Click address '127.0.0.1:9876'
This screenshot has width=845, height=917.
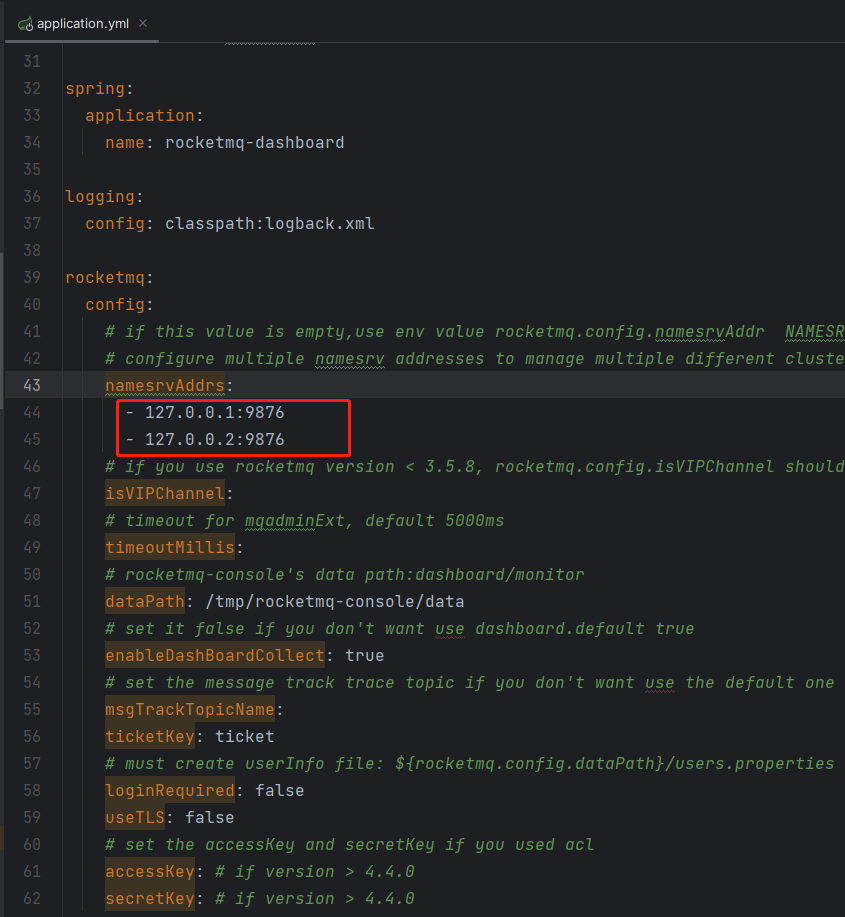[x=215, y=413]
